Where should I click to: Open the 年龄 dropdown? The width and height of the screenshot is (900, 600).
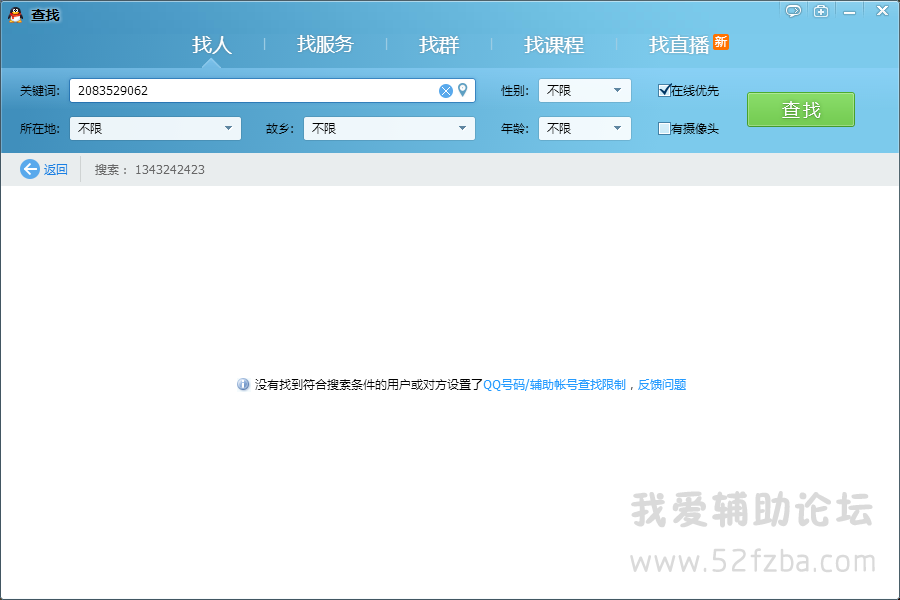[x=584, y=129]
